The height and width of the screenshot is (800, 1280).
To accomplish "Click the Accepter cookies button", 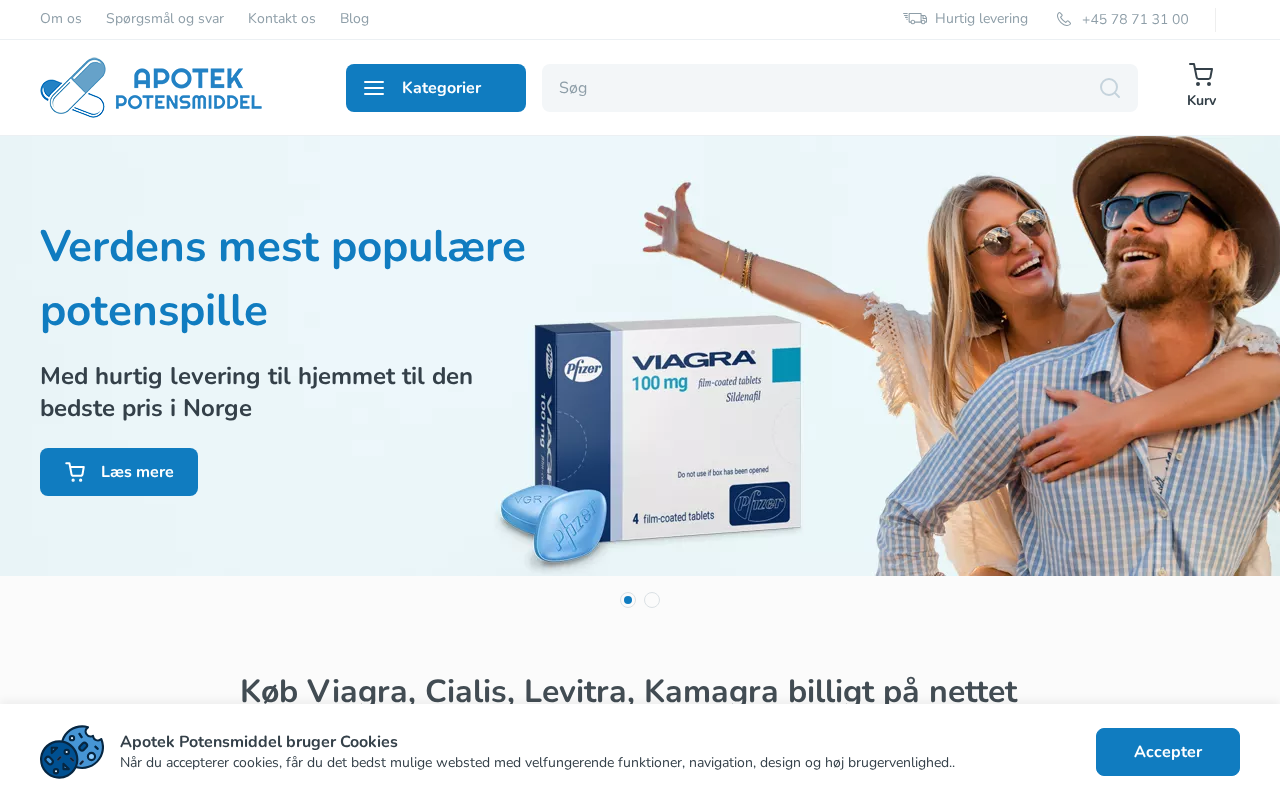I will [x=1168, y=752].
